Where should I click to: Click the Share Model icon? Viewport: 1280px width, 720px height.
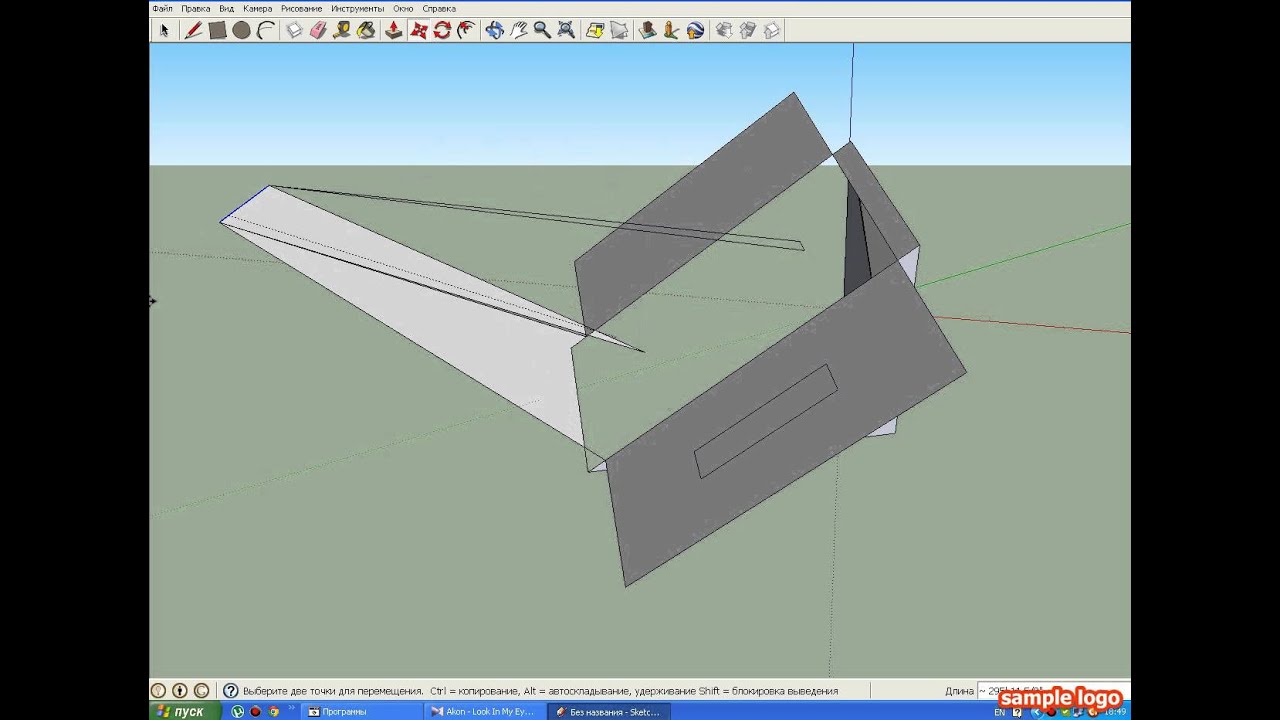click(747, 30)
